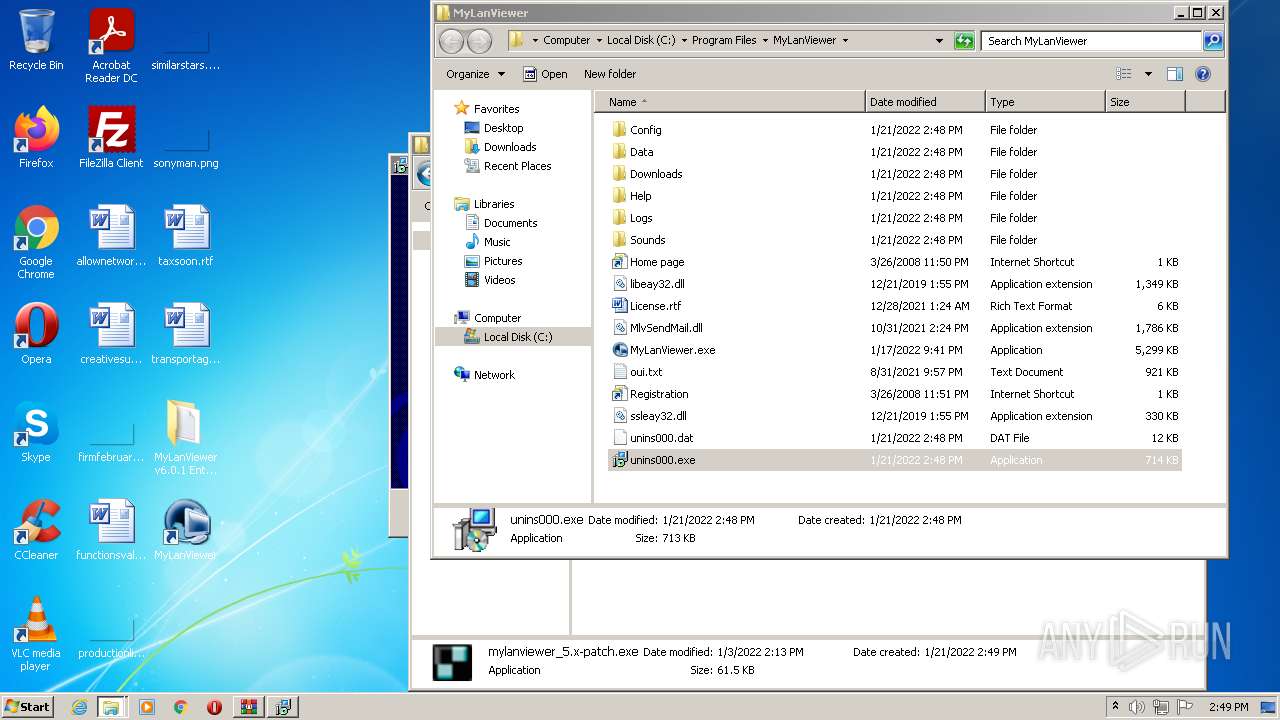Open Explorer Help question mark icon
Image resolution: width=1280 pixels, height=720 pixels.
[1203, 74]
